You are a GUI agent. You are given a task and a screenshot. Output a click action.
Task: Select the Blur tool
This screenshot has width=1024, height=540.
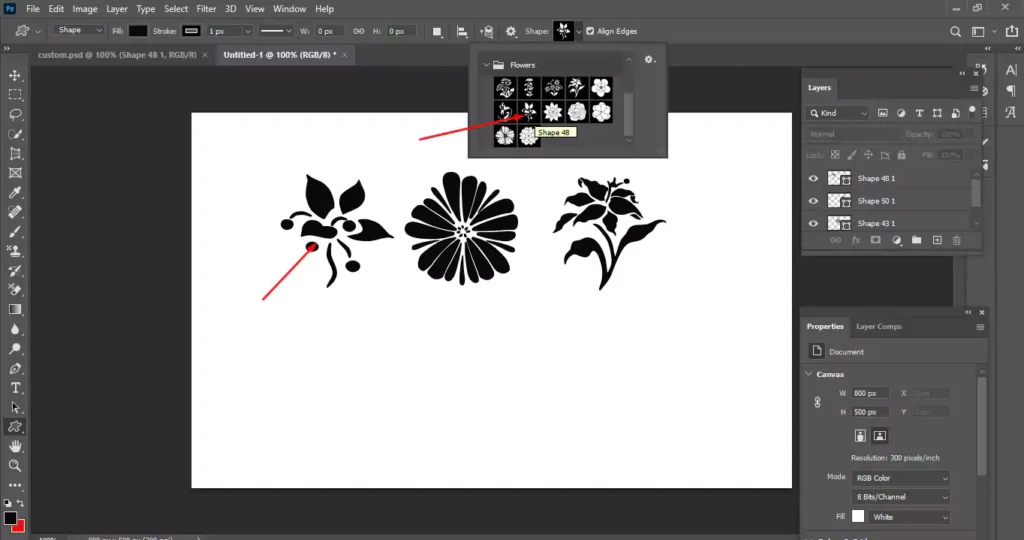coord(15,329)
